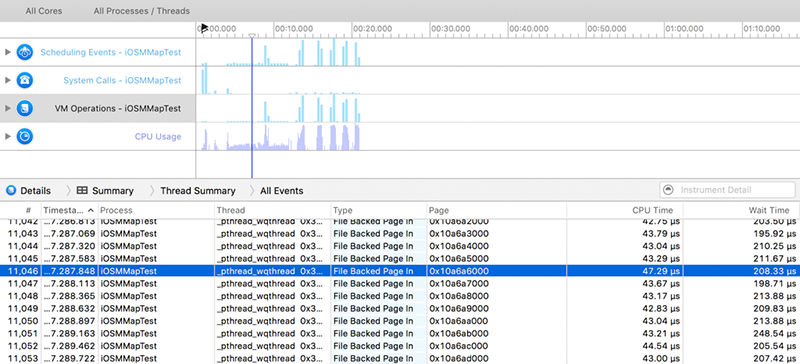Select event row 11,044
This screenshot has height=364, width=800.
click(400, 246)
